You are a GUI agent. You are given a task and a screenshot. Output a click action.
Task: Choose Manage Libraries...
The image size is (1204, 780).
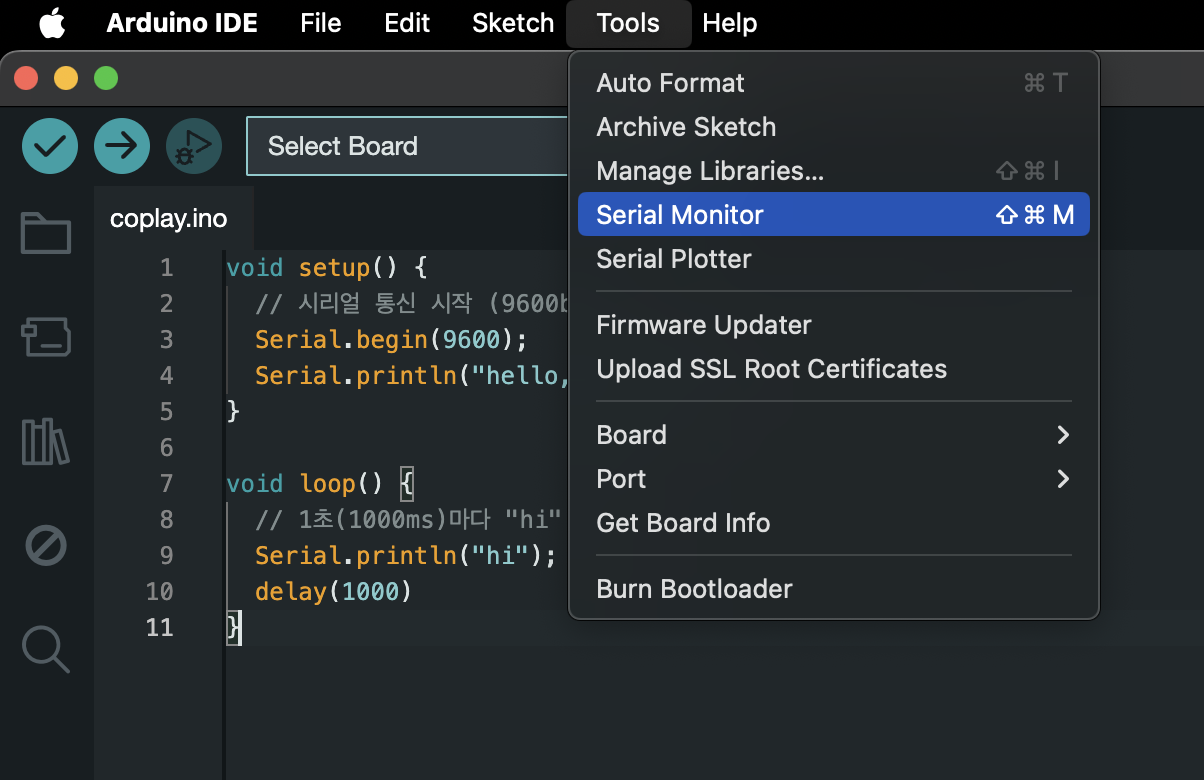click(x=834, y=171)
